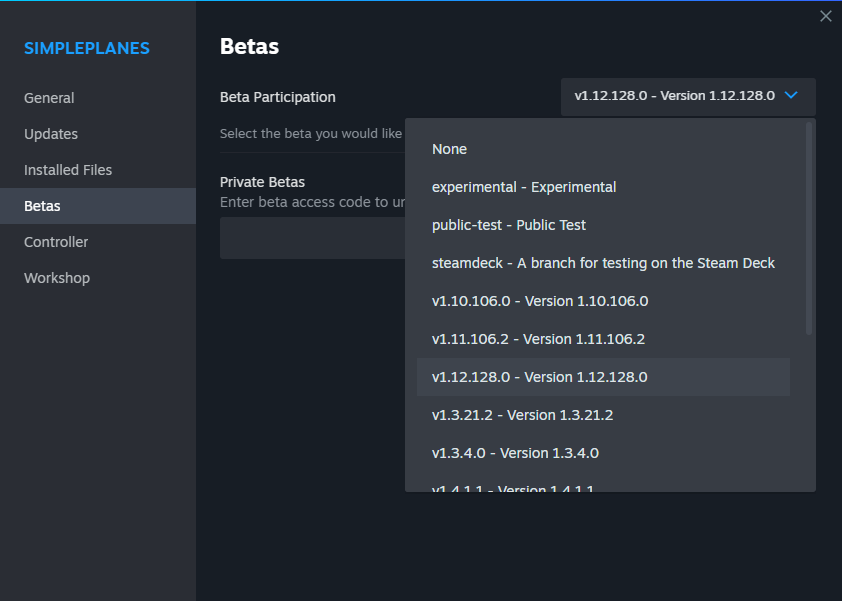Click the Beta Participation label

(278, 97)
